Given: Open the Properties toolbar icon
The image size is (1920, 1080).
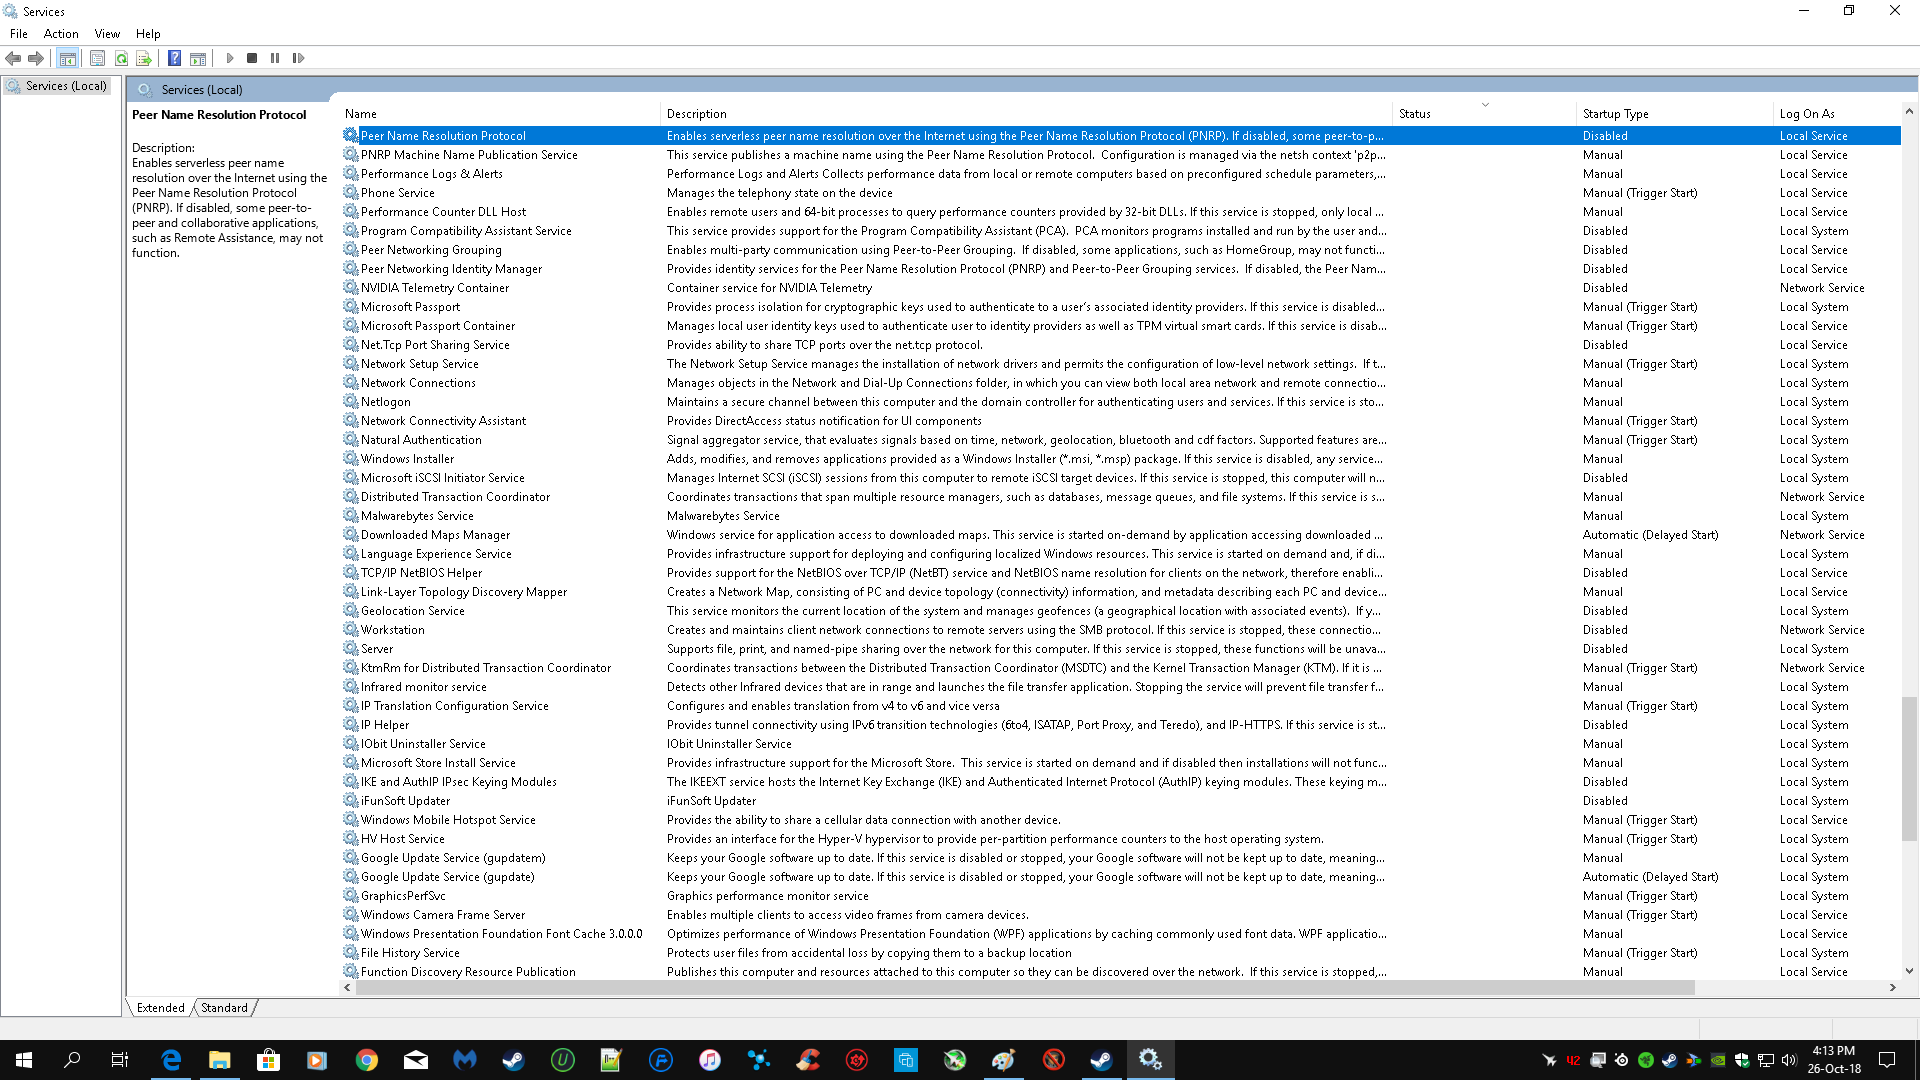Looking at the screenshot, I should tap(97, 58).
